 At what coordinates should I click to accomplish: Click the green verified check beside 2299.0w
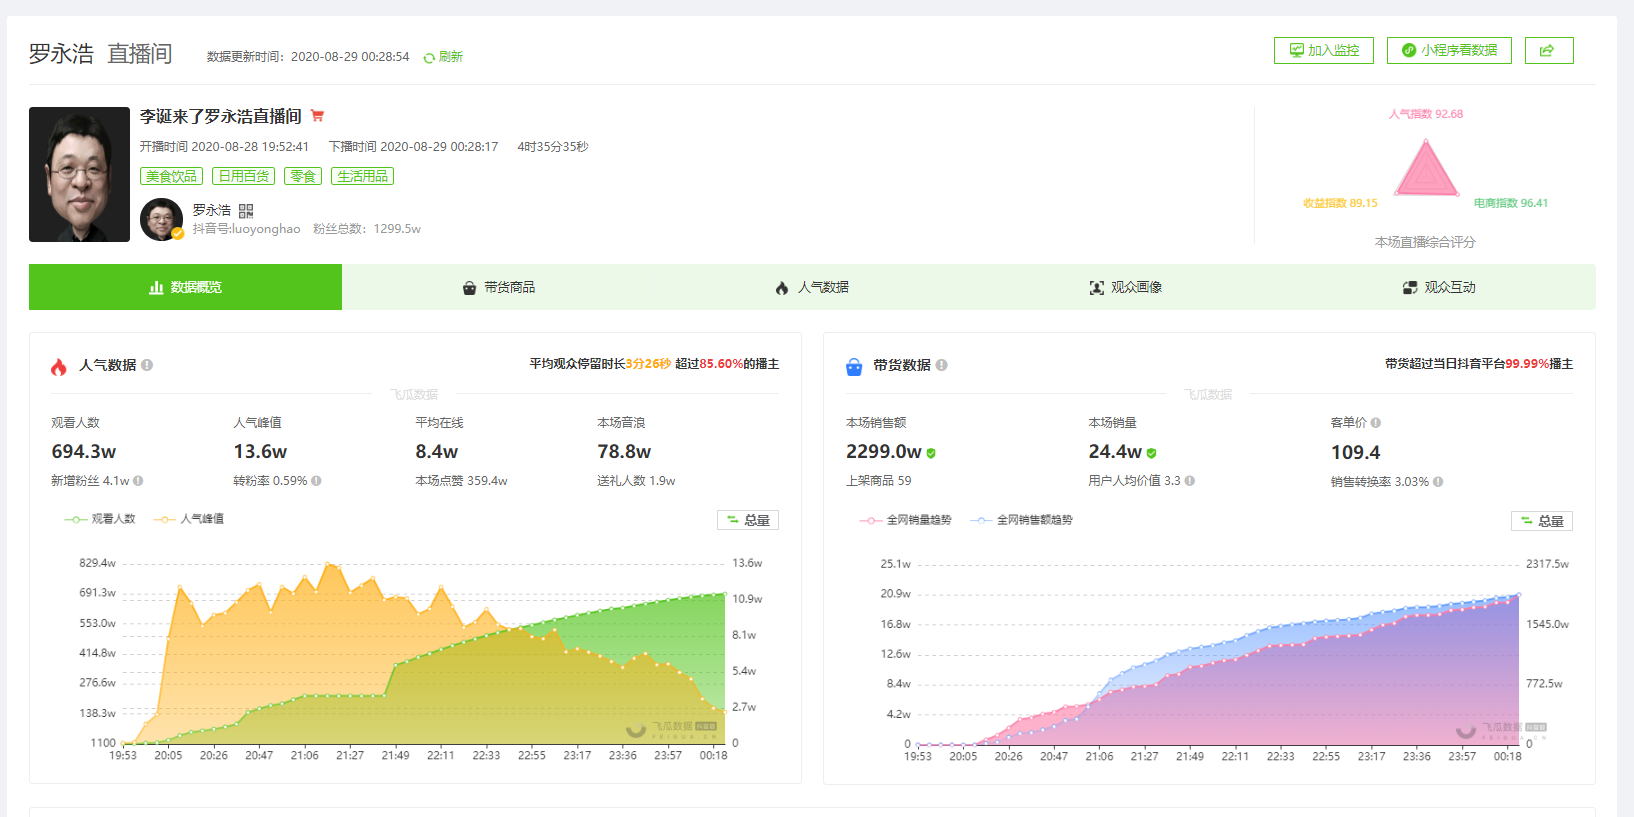931,453
